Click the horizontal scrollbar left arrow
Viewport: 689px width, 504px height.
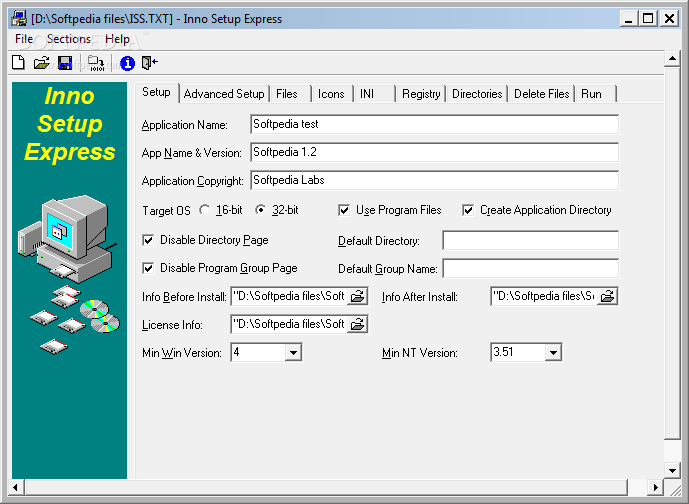16,487
